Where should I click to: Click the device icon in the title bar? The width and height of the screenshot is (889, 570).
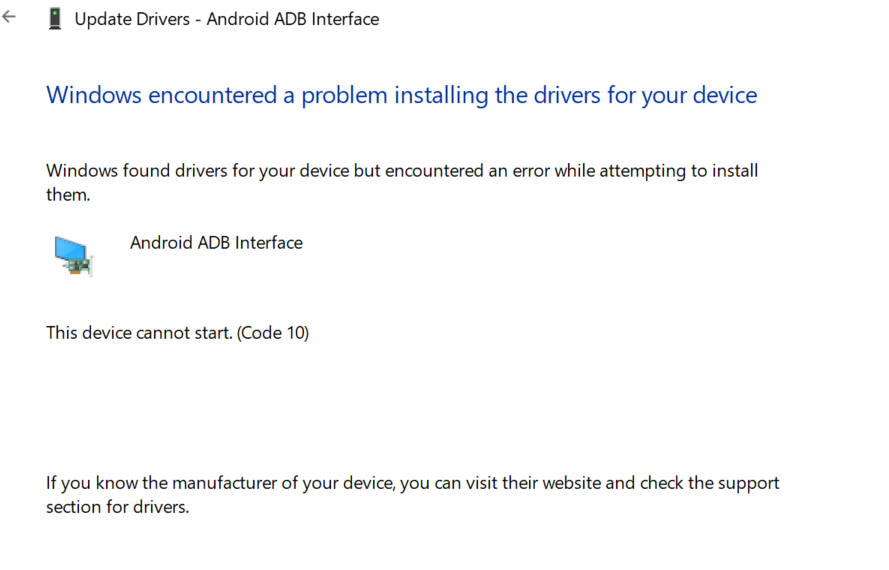pos(55,19)
